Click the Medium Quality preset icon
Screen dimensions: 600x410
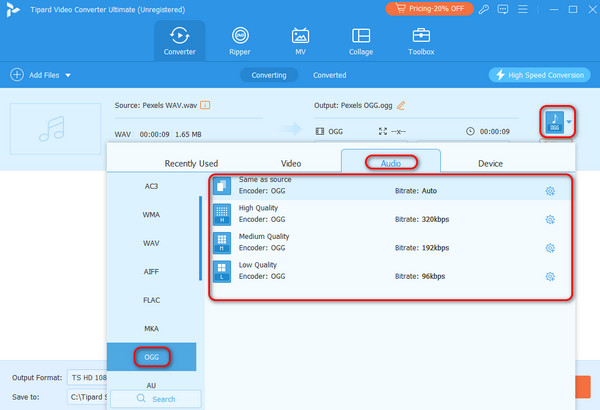coord(222,243)
